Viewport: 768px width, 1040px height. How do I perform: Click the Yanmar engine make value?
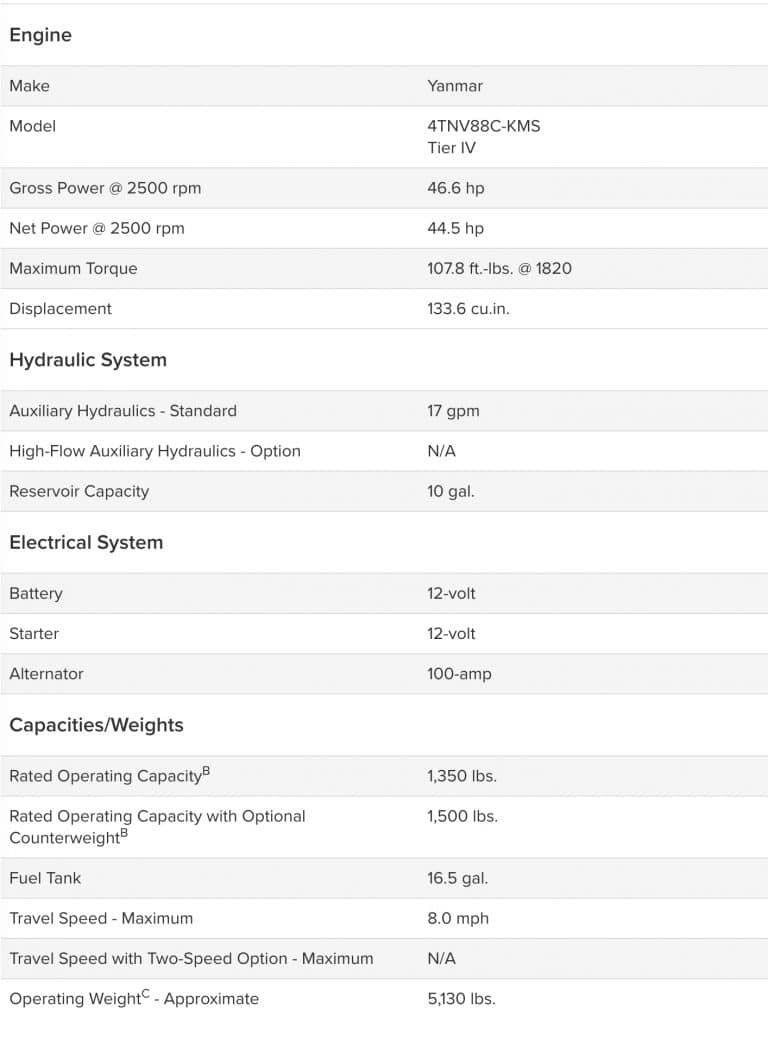455,86
